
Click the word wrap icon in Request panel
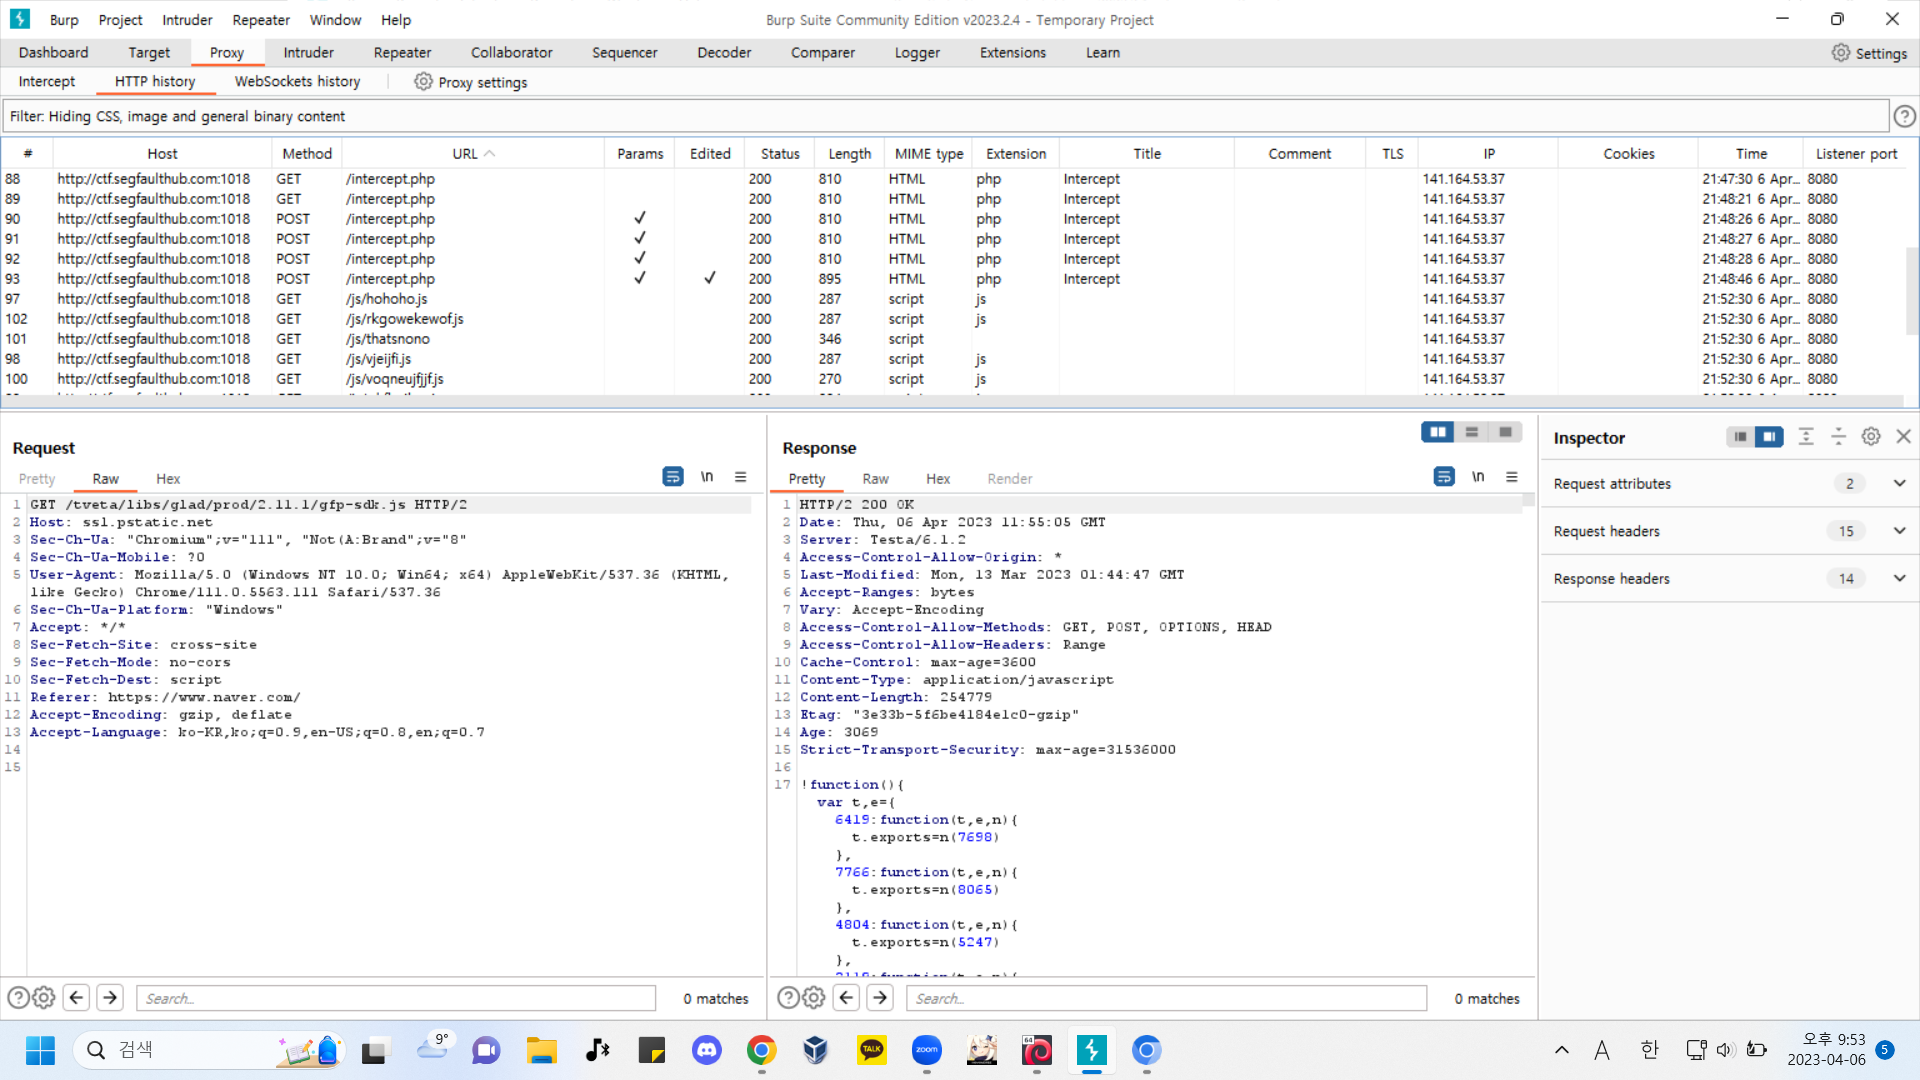[x=673, y=477]
